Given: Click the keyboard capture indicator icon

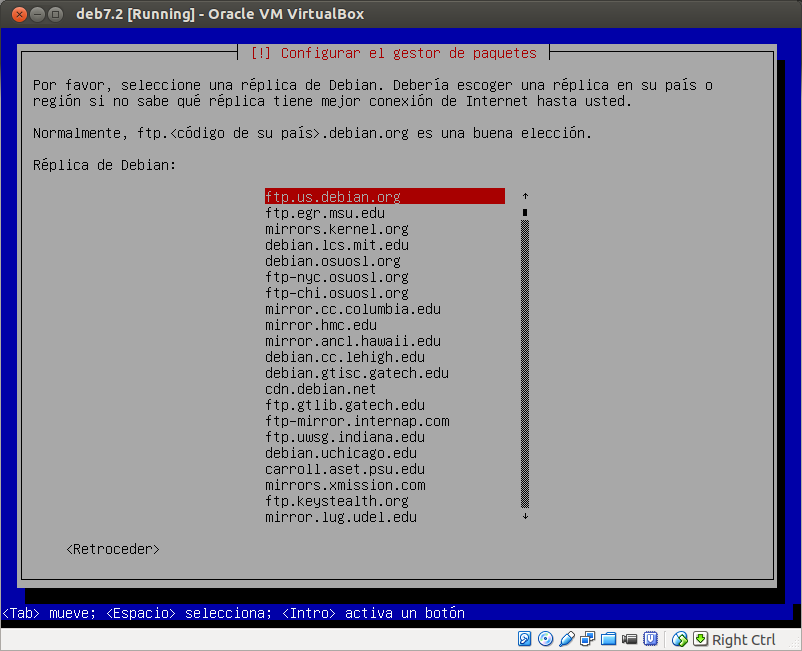Looking at the screenshot, I should click(x=699, y=639).
